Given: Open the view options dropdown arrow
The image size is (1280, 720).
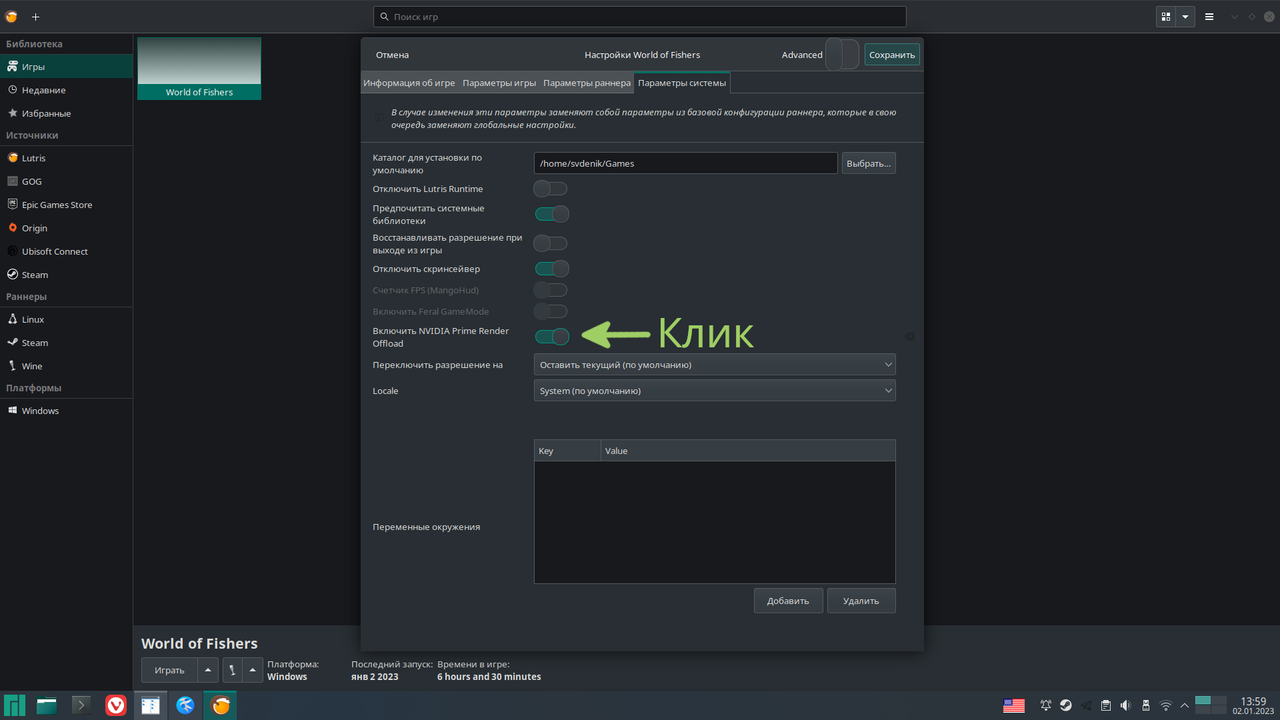Looking at the screenshot, I should point(1186,17).
